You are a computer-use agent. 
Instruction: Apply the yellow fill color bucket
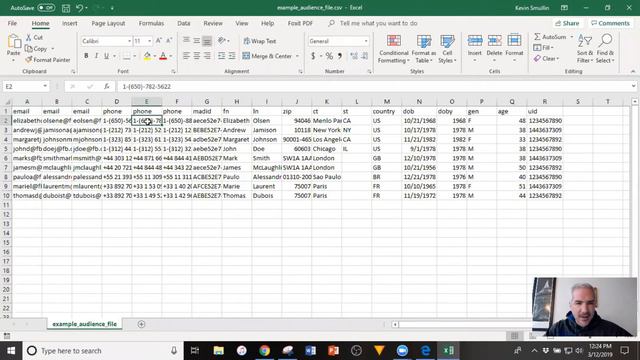[147, 56]
